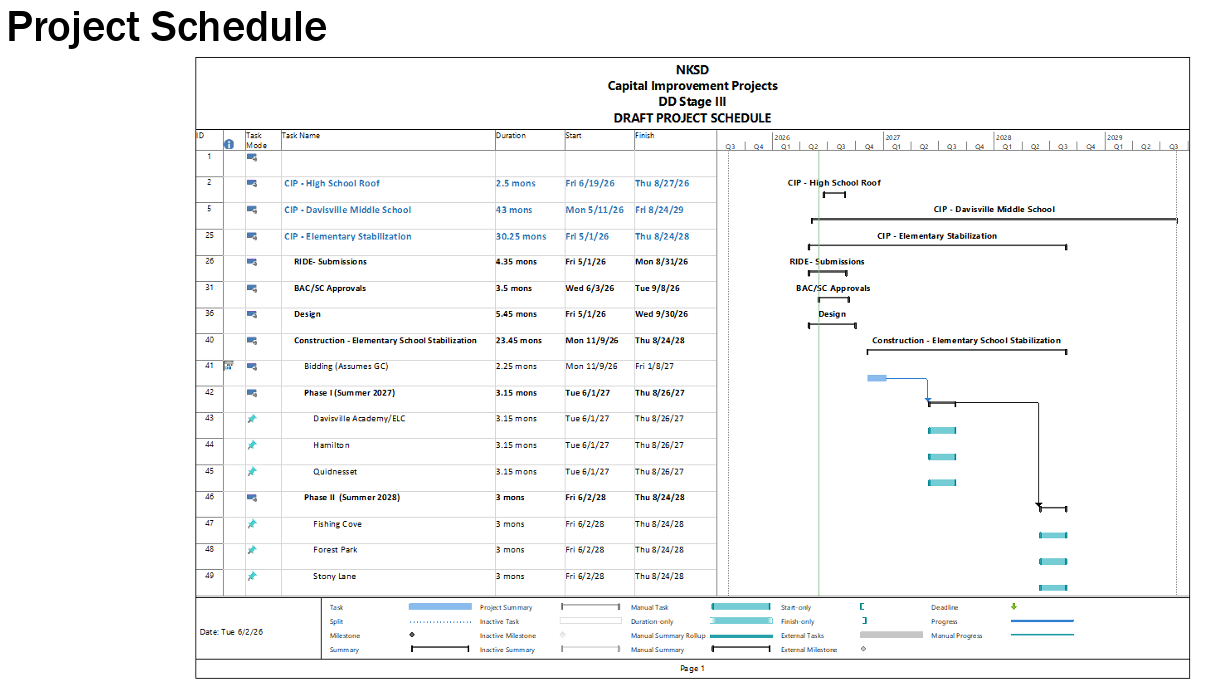Select the 2028 year label on the timescale

(1003, 138)
